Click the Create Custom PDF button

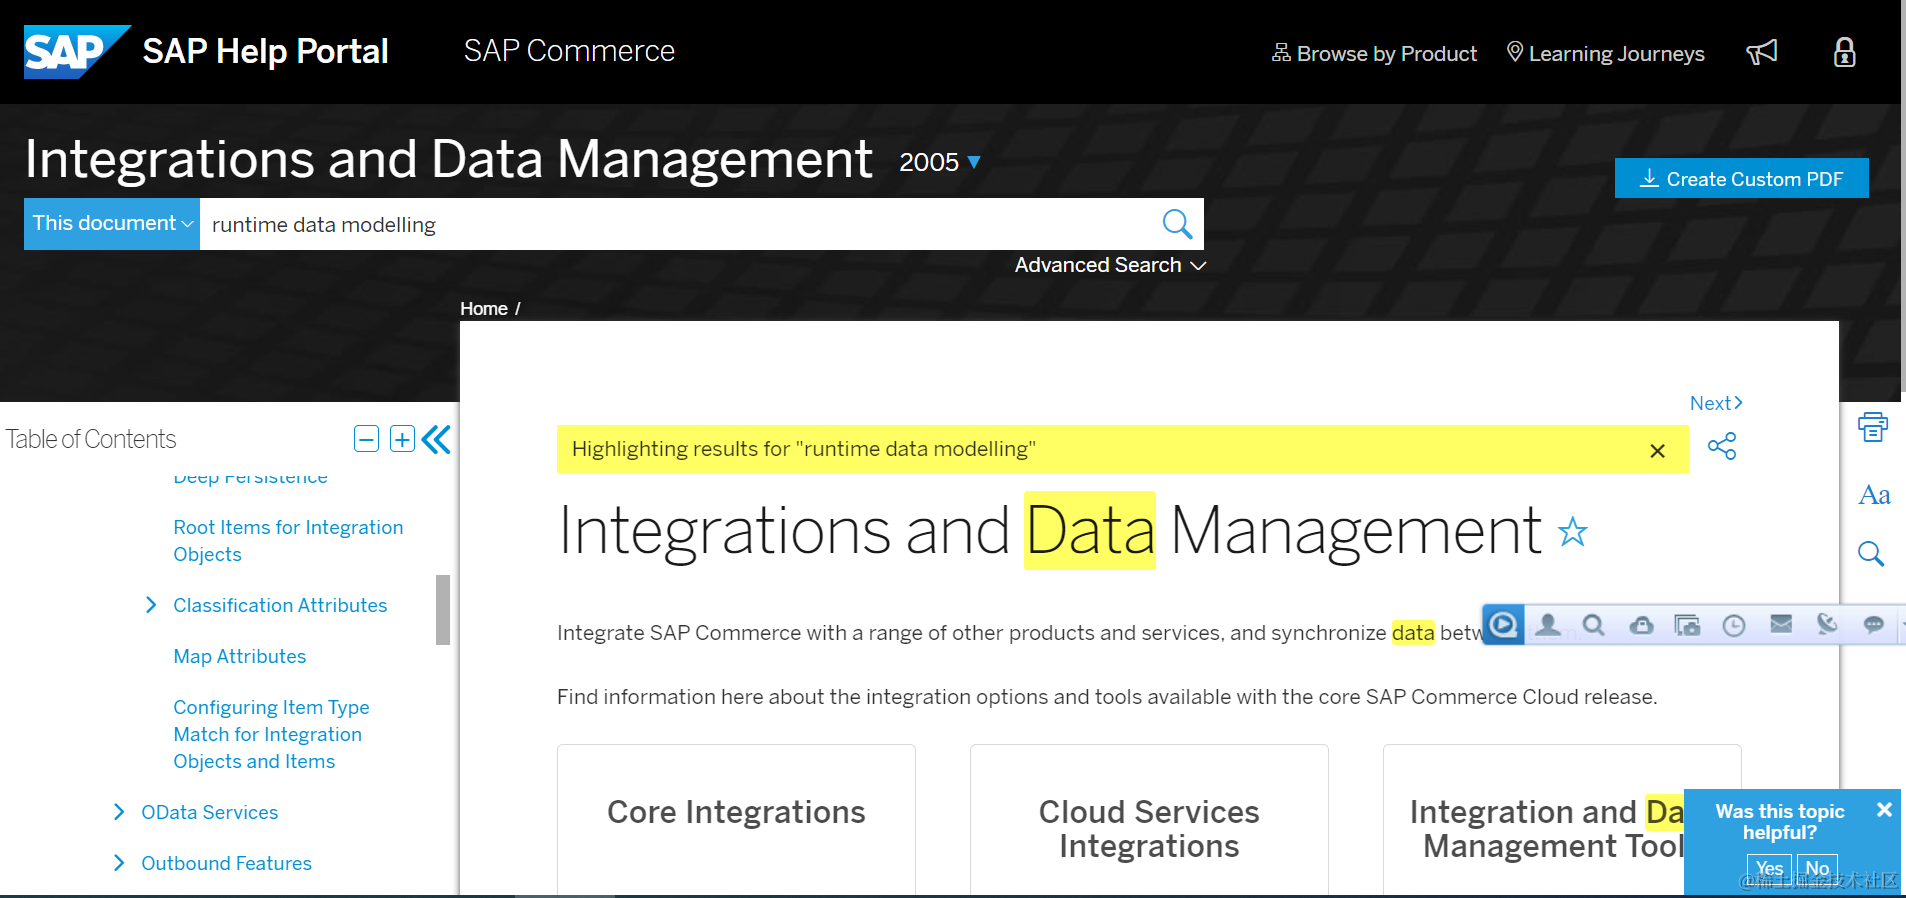point(1741,179)
